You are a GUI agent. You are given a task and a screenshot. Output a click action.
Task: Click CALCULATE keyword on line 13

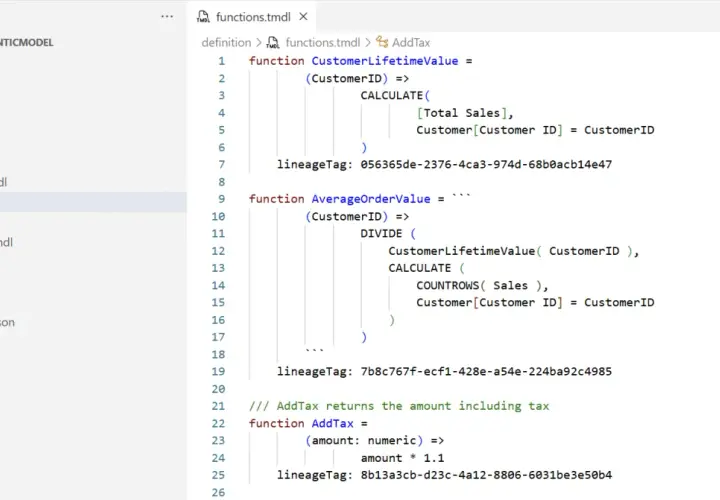(420, 268)
